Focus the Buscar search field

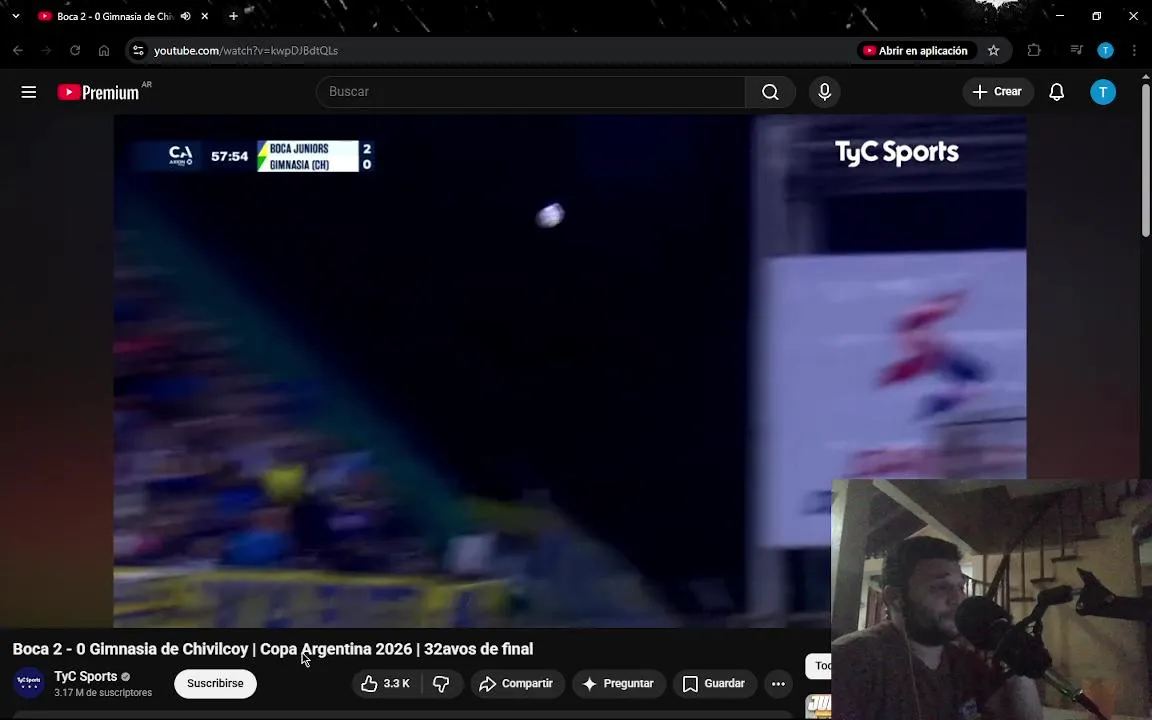pyautogui.click(x=530, y=92)
